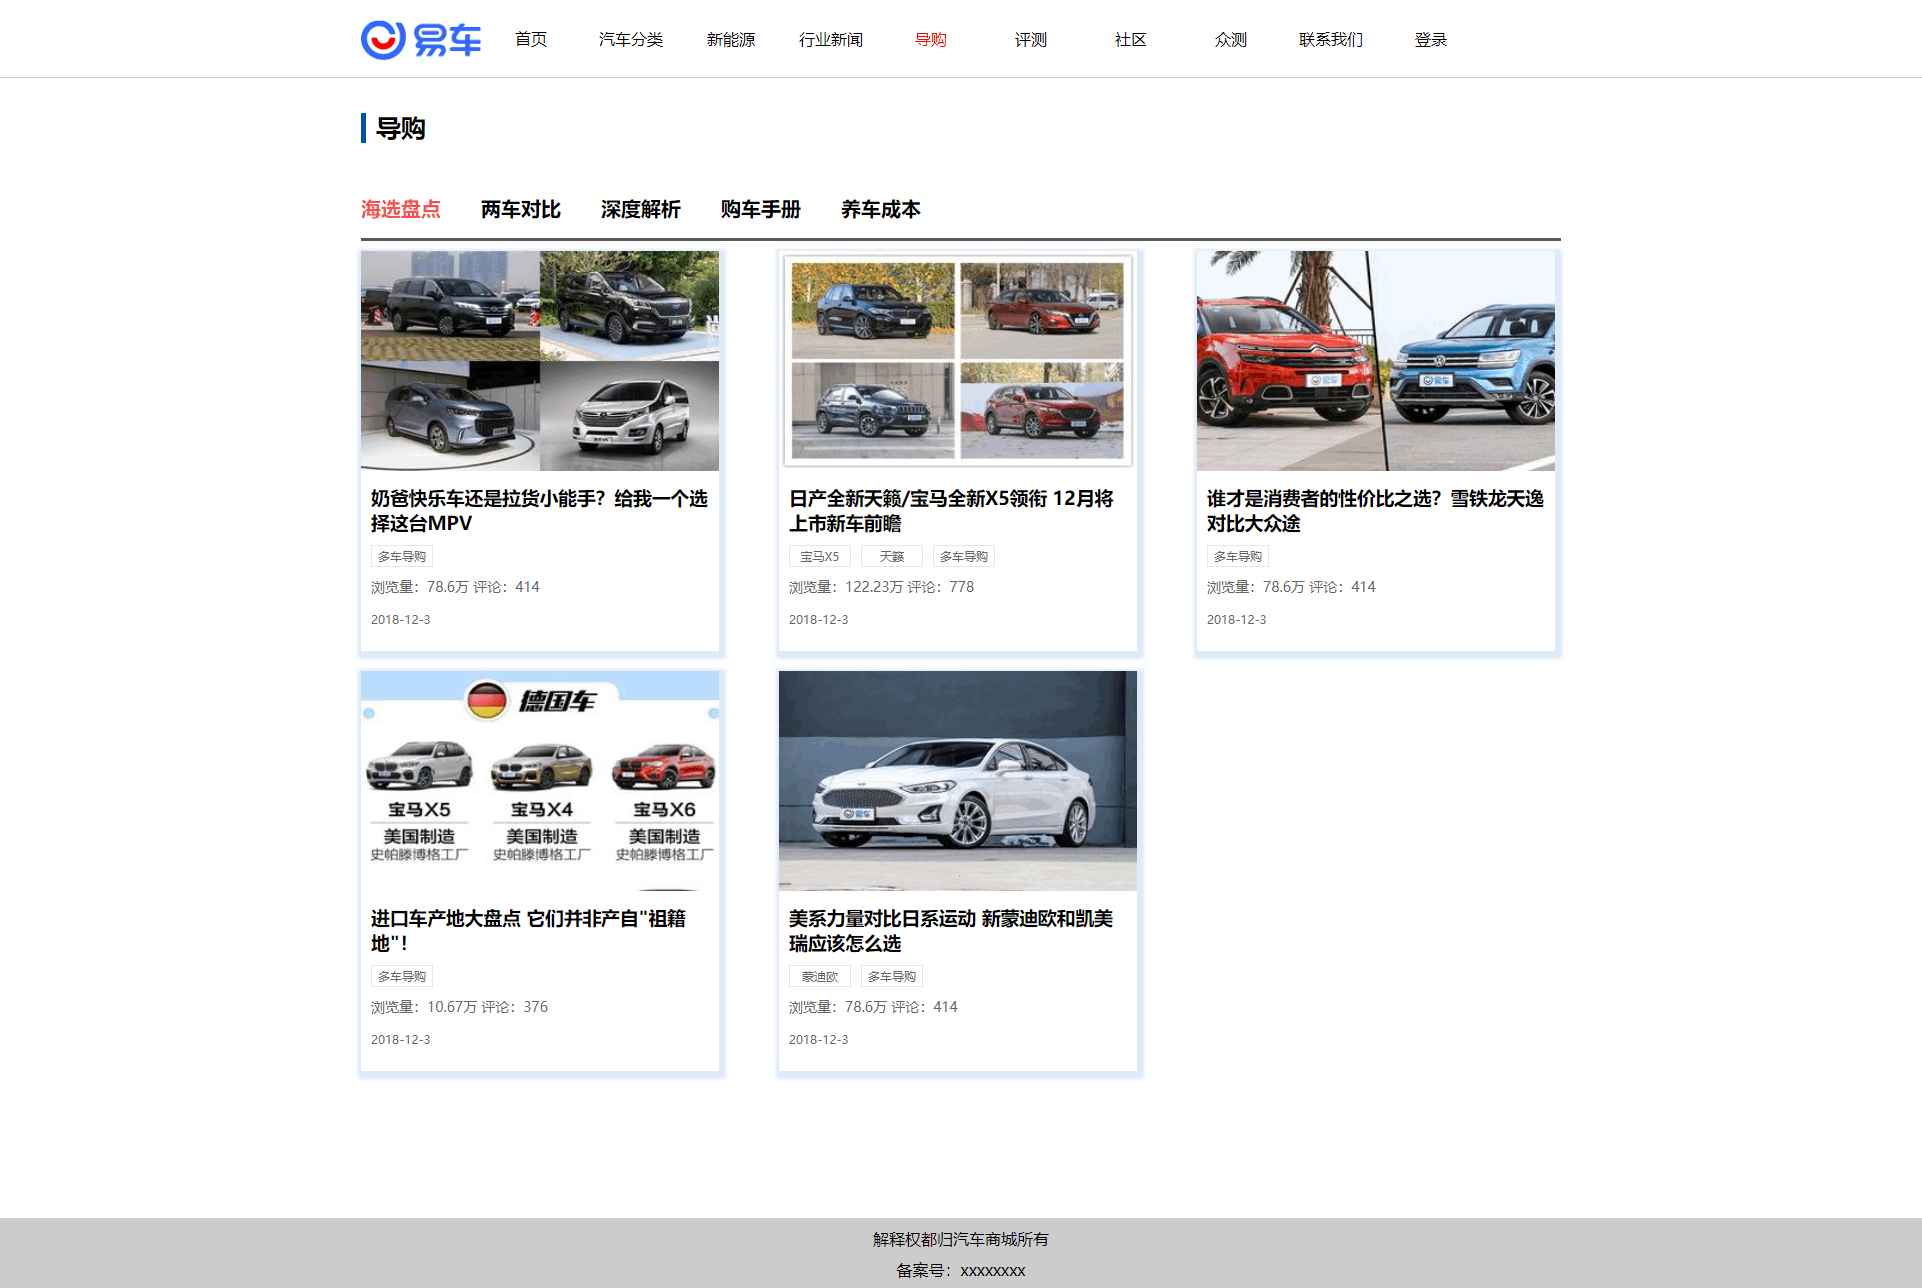This screenshot has height=1288, width=1922.
Task: Click 多车导购 tag under 进口车产地 article
Action: click(402, 977)
